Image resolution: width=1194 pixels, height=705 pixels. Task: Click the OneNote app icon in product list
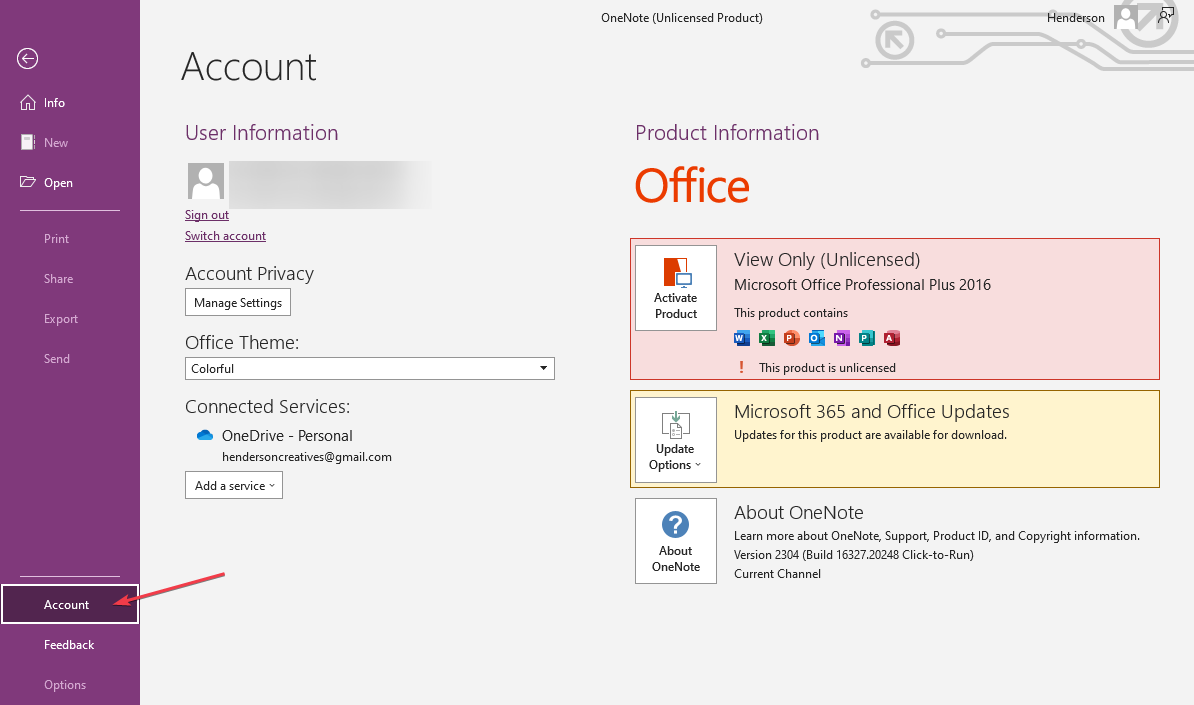tap(841, 338)
